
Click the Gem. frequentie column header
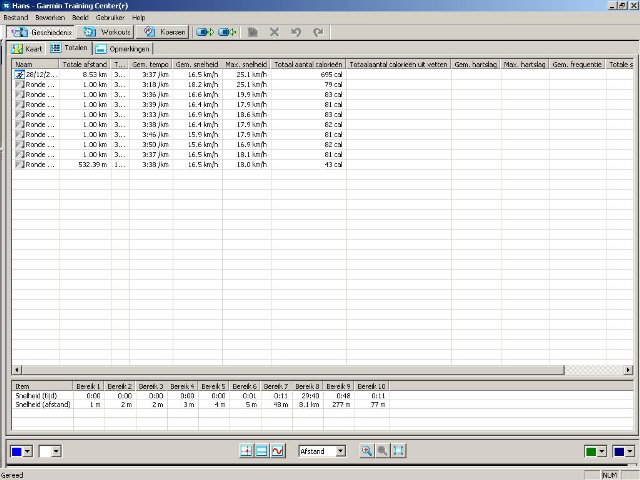tap(578, 64)
